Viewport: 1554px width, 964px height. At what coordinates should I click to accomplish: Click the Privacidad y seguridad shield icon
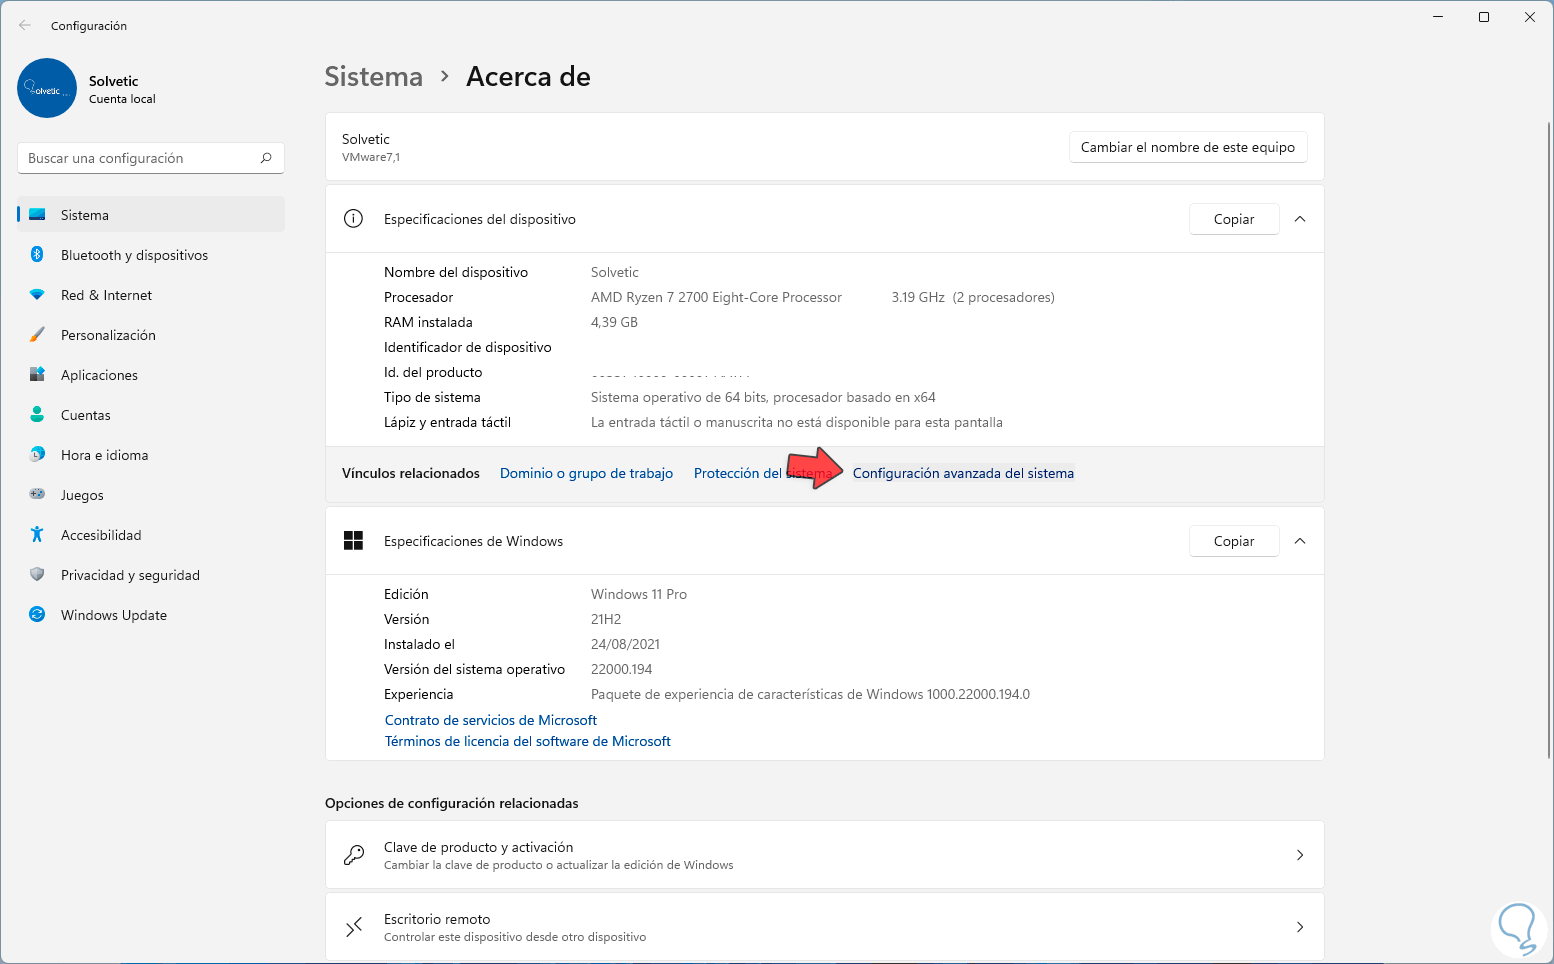pos(37,575)
